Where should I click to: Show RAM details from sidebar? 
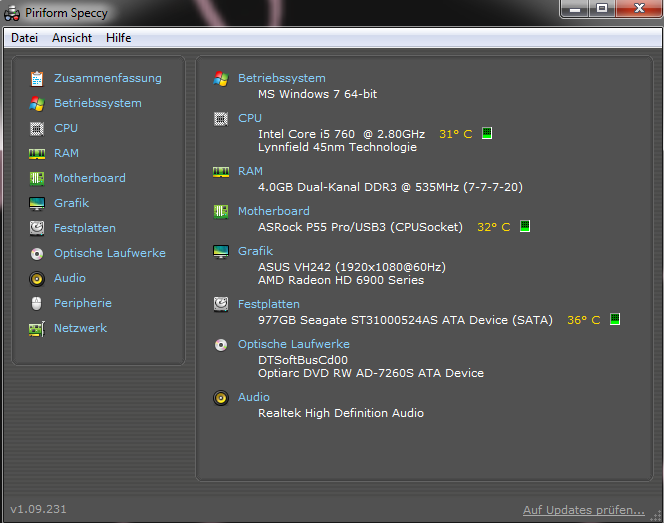pyautogui.click(x=66, y=153)
